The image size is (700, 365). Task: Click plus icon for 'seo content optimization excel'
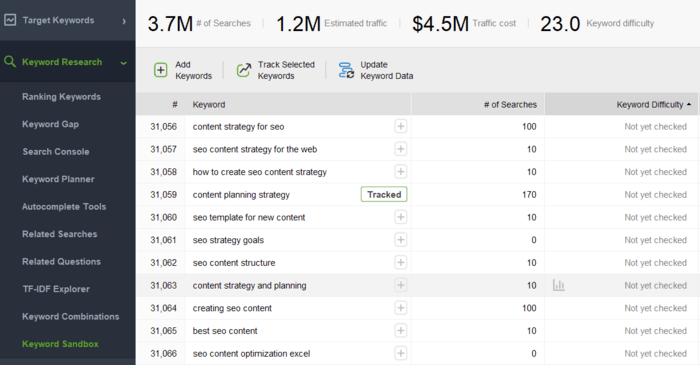(400, 353)
